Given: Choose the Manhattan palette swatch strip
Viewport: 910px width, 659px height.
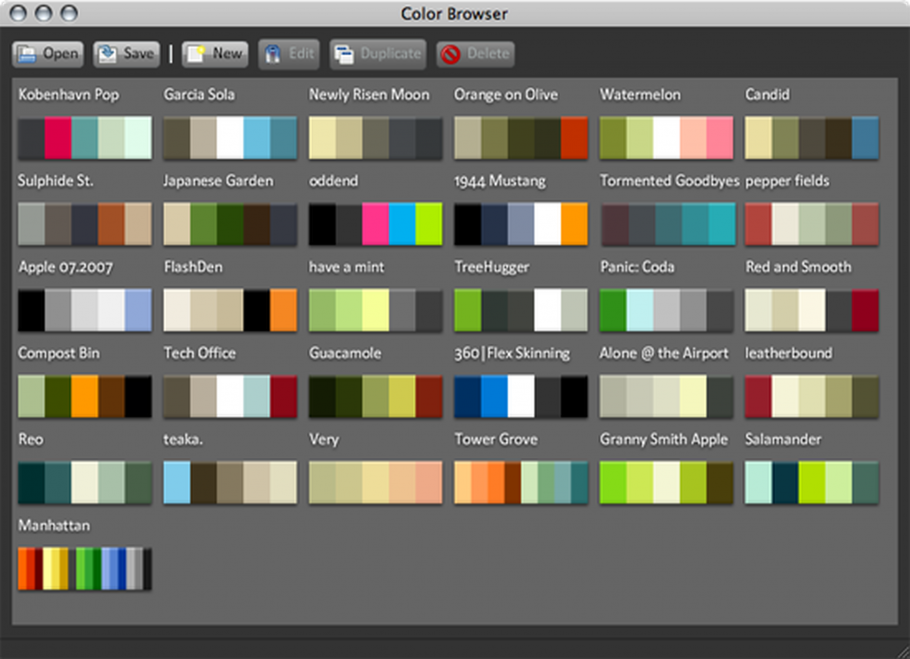Looking at the screenshot, I should click(84, 568).
